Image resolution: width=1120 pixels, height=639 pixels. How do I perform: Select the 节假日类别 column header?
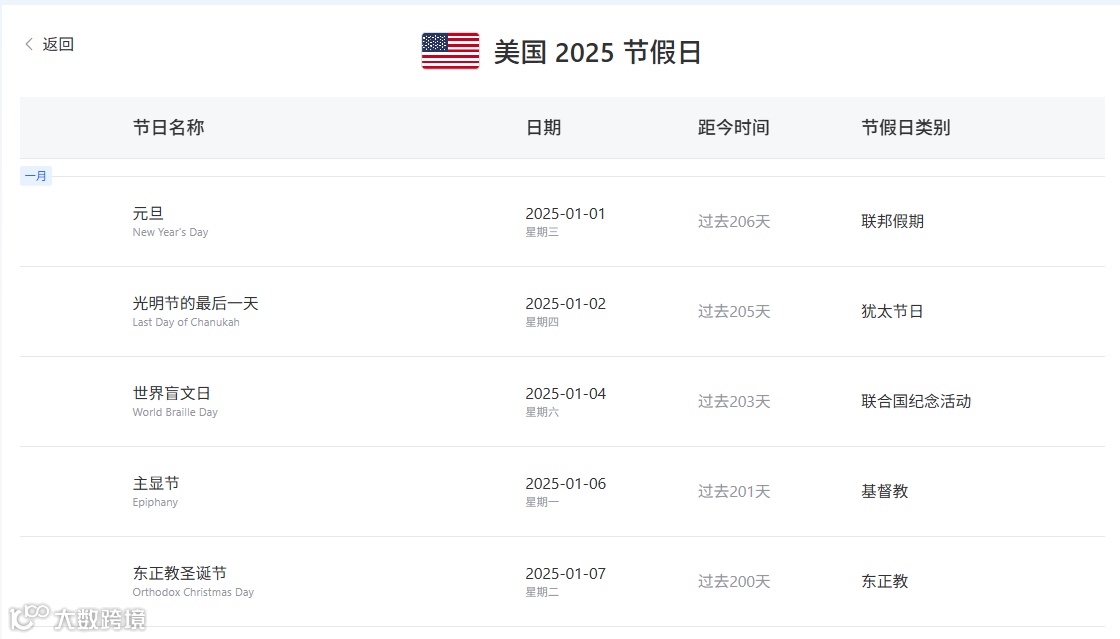click(906, 128)
